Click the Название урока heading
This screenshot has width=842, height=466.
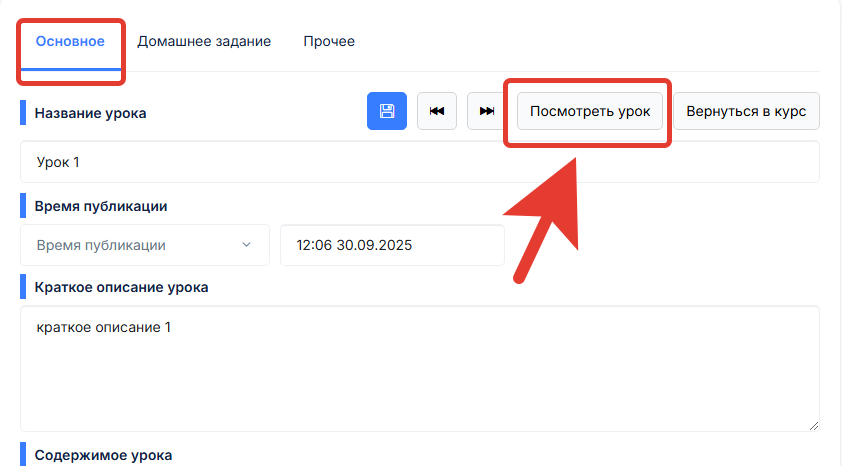[x=90, y=113]
